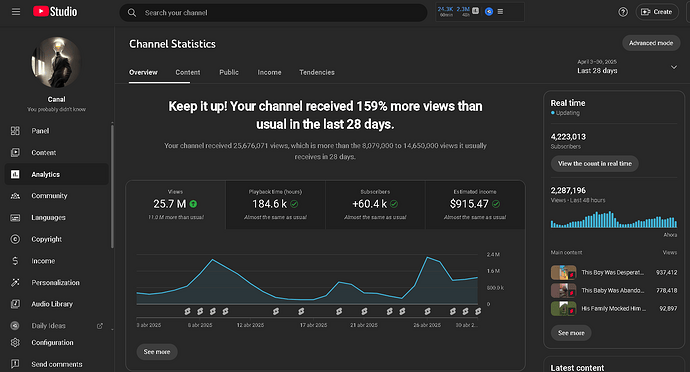Click the Advanced mode button
This screenshot has width=690, height=372.
point(651,43)
